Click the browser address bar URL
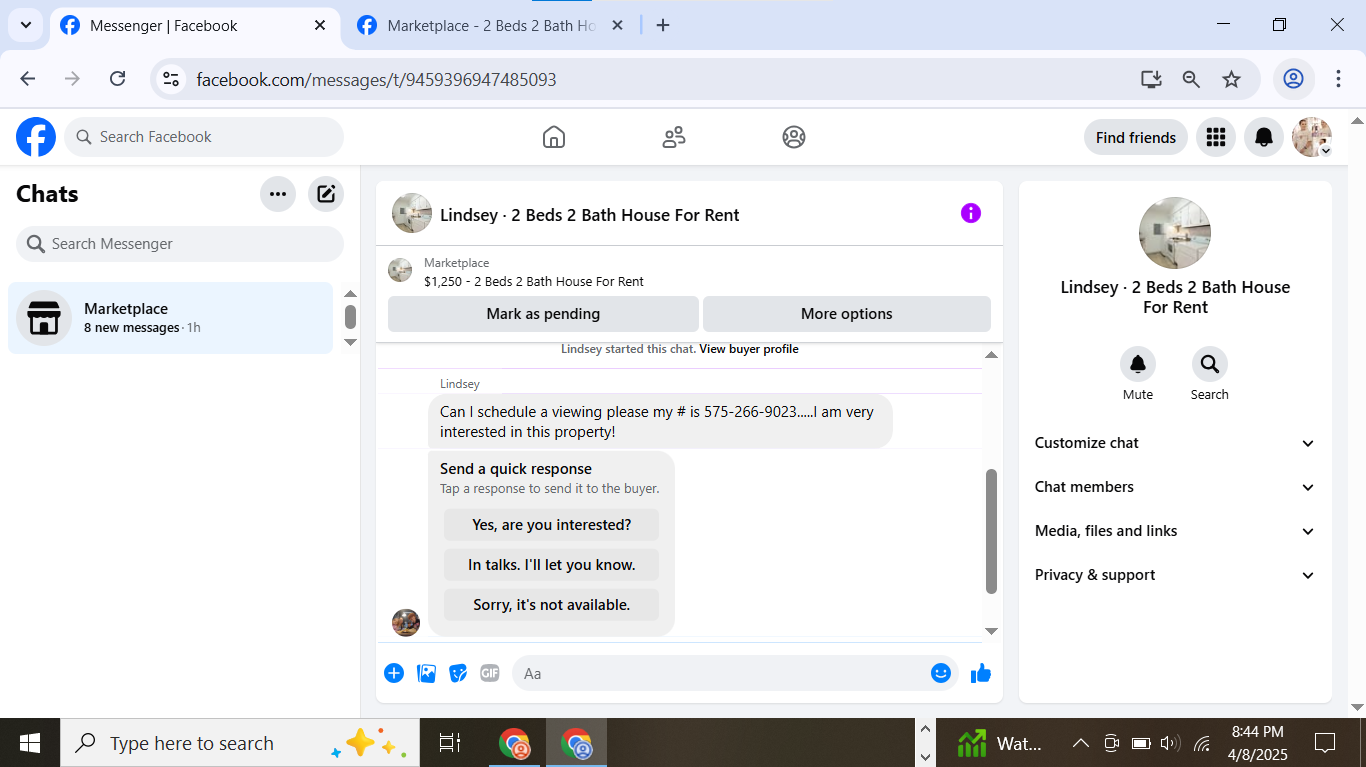1366x767 pixels. tap(376, 79)
